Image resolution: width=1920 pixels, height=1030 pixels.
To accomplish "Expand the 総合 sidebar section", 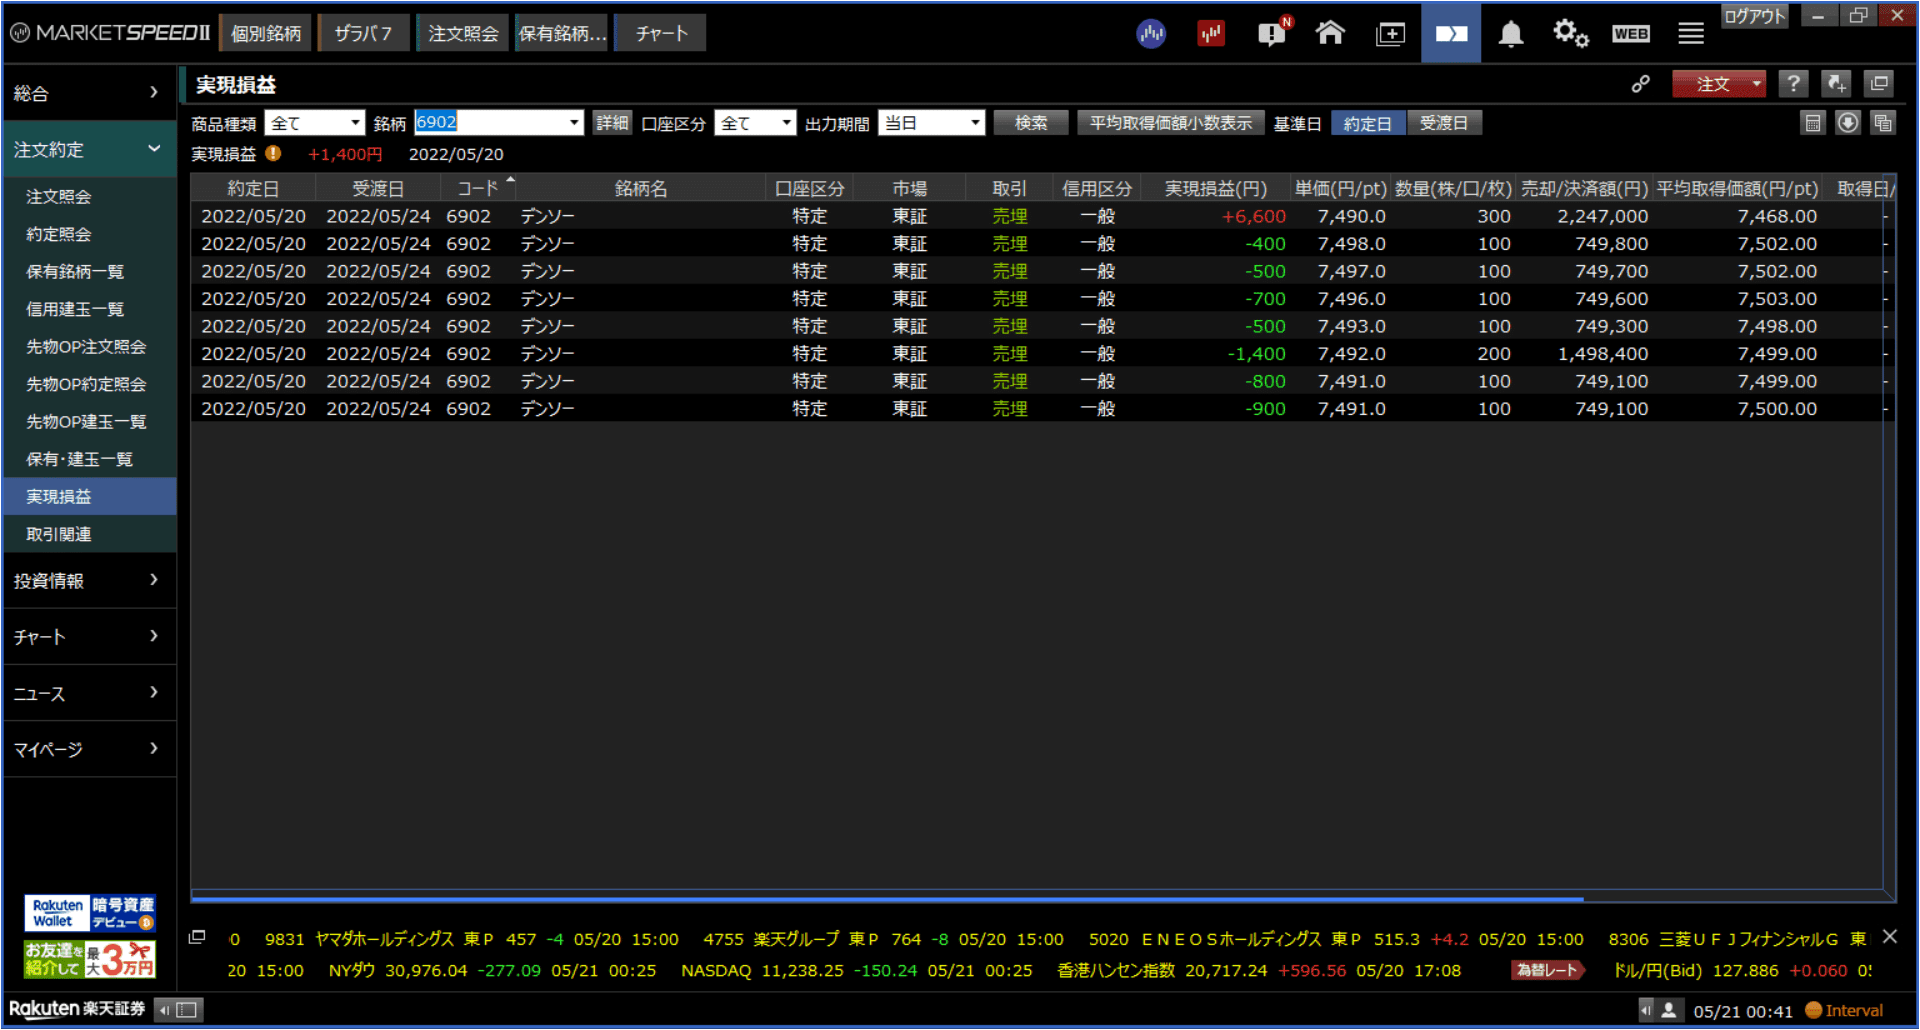I will click(88, 93).
